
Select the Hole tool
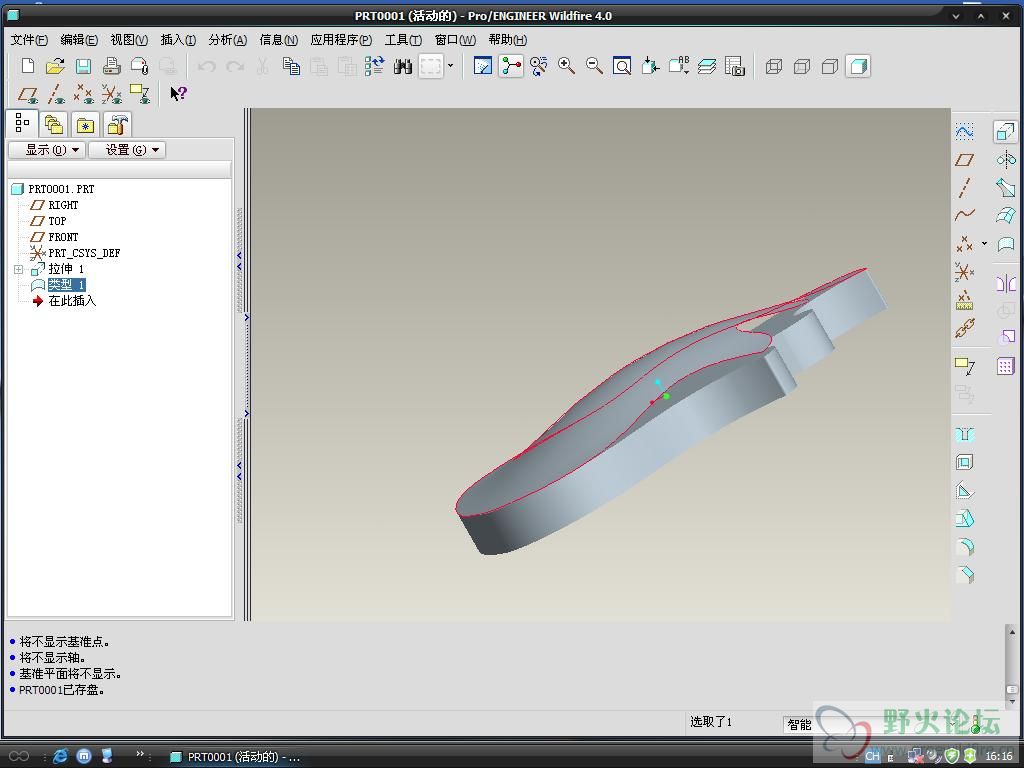965,434
